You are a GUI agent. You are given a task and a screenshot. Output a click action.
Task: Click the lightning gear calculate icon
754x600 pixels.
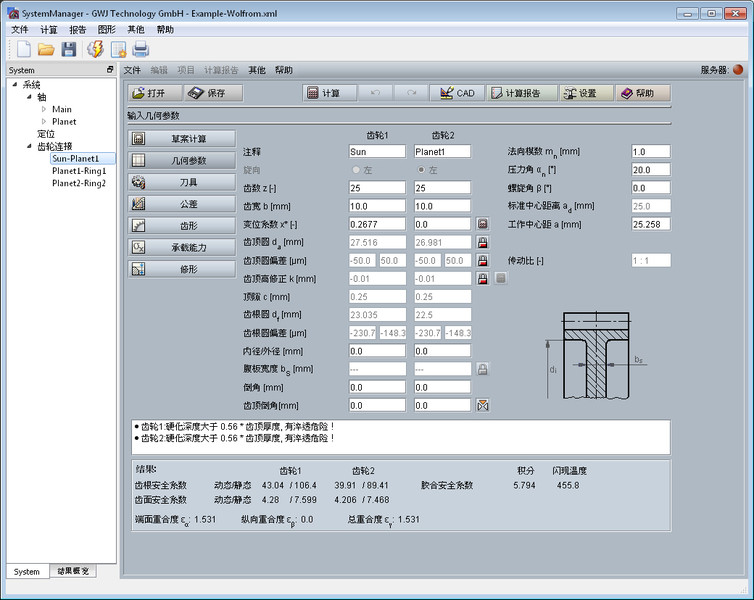95,49
